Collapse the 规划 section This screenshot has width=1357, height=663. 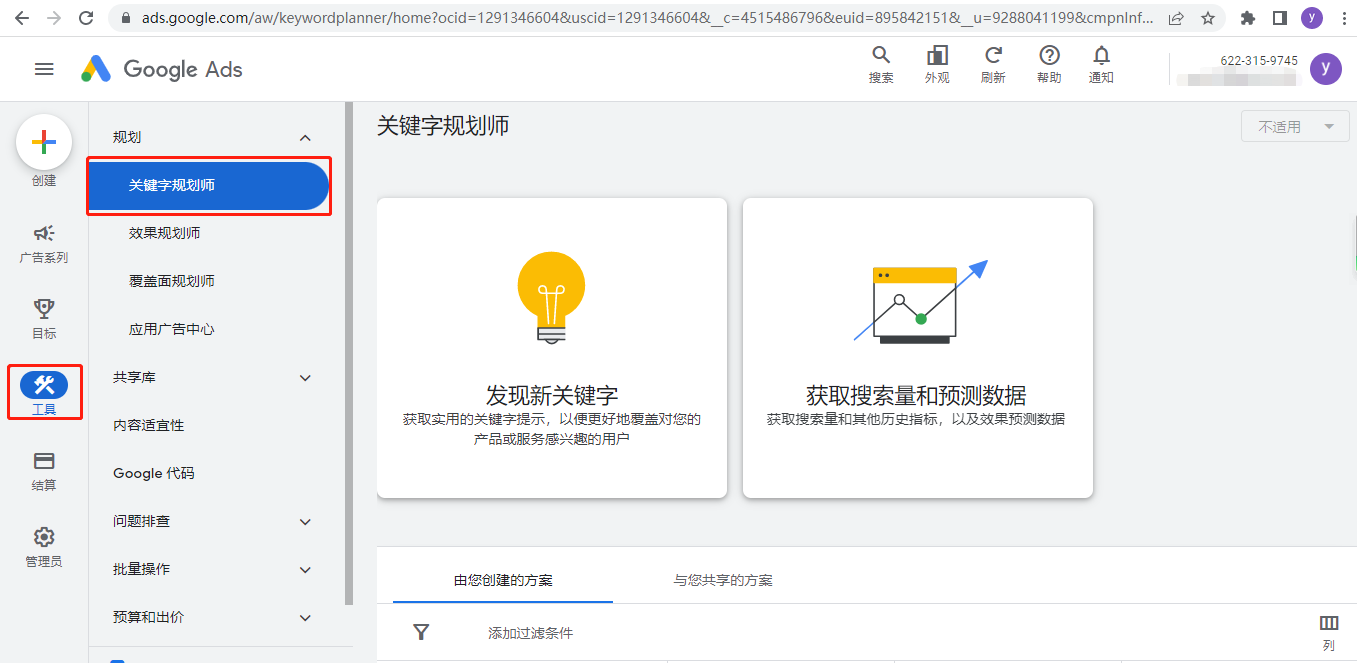[306, 137]
